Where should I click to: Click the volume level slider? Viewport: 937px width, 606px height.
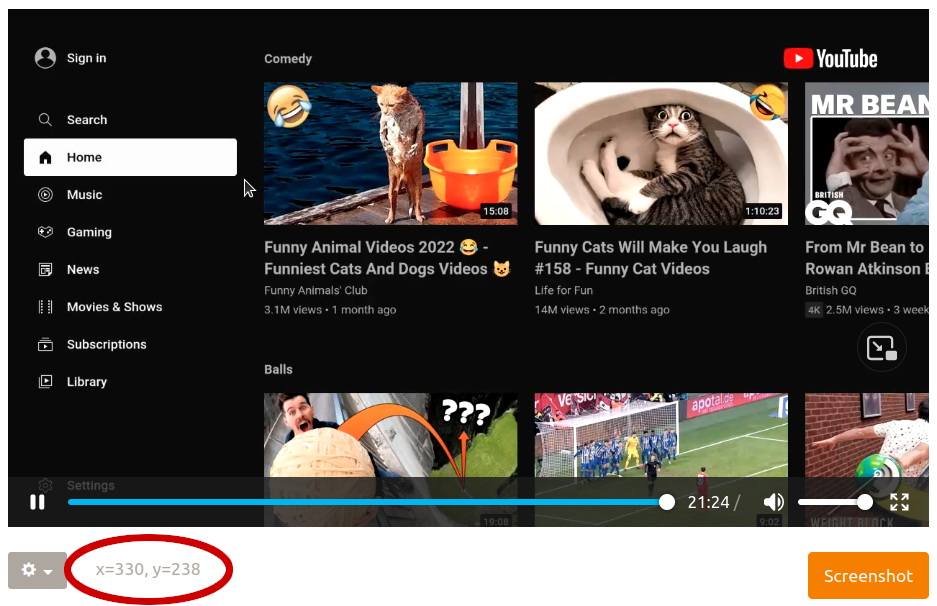(x=835, y=502)
